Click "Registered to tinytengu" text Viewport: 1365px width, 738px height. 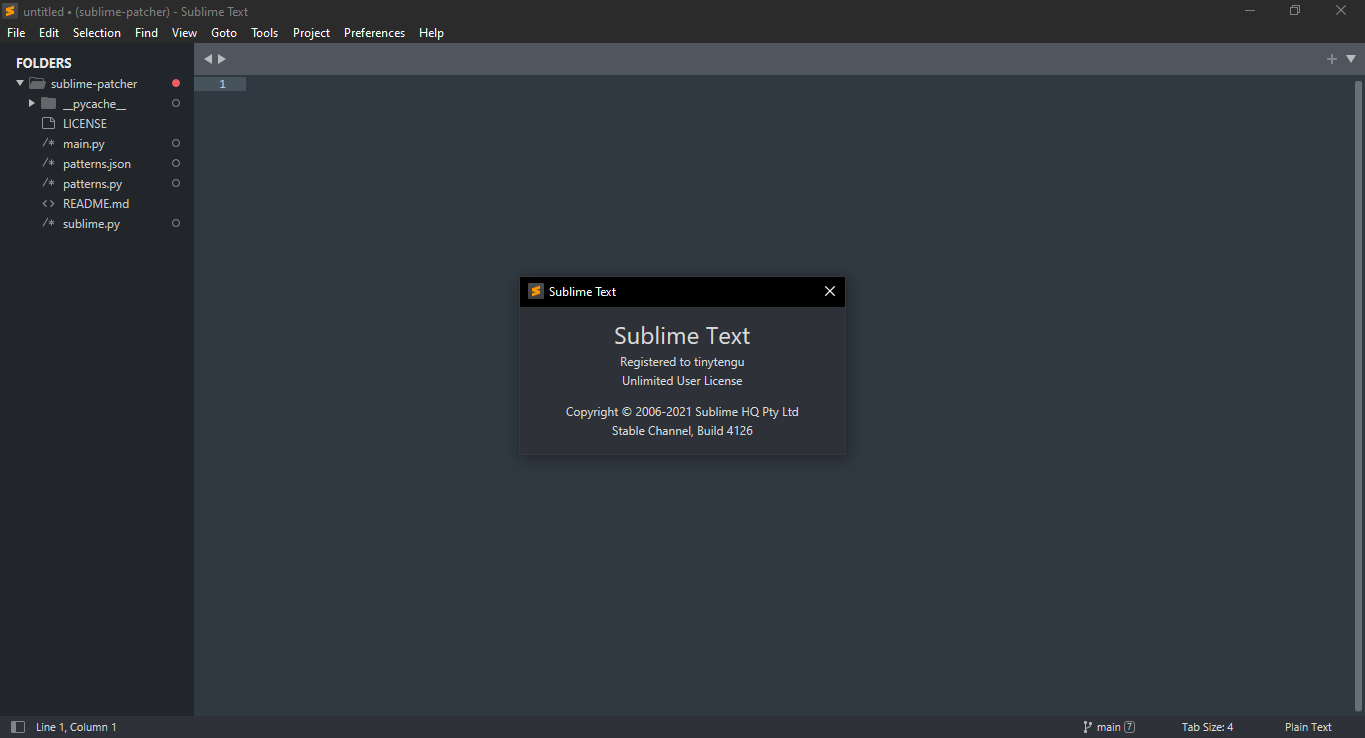pyautogui.click(x=682, y=361)
